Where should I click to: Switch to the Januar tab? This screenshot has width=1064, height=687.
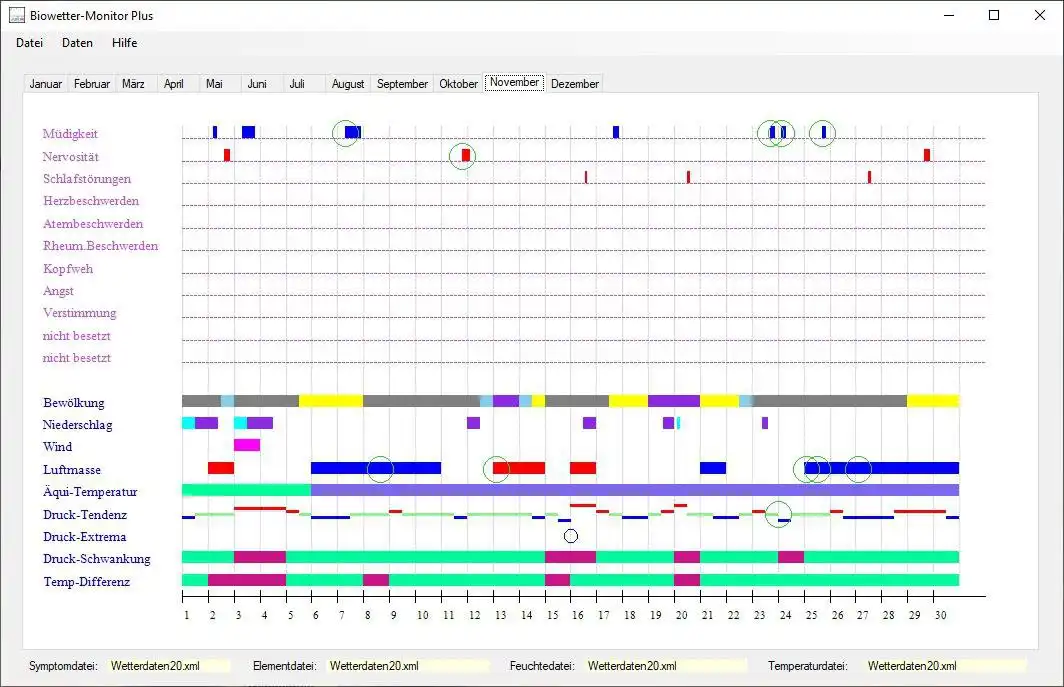coord(46,84)
